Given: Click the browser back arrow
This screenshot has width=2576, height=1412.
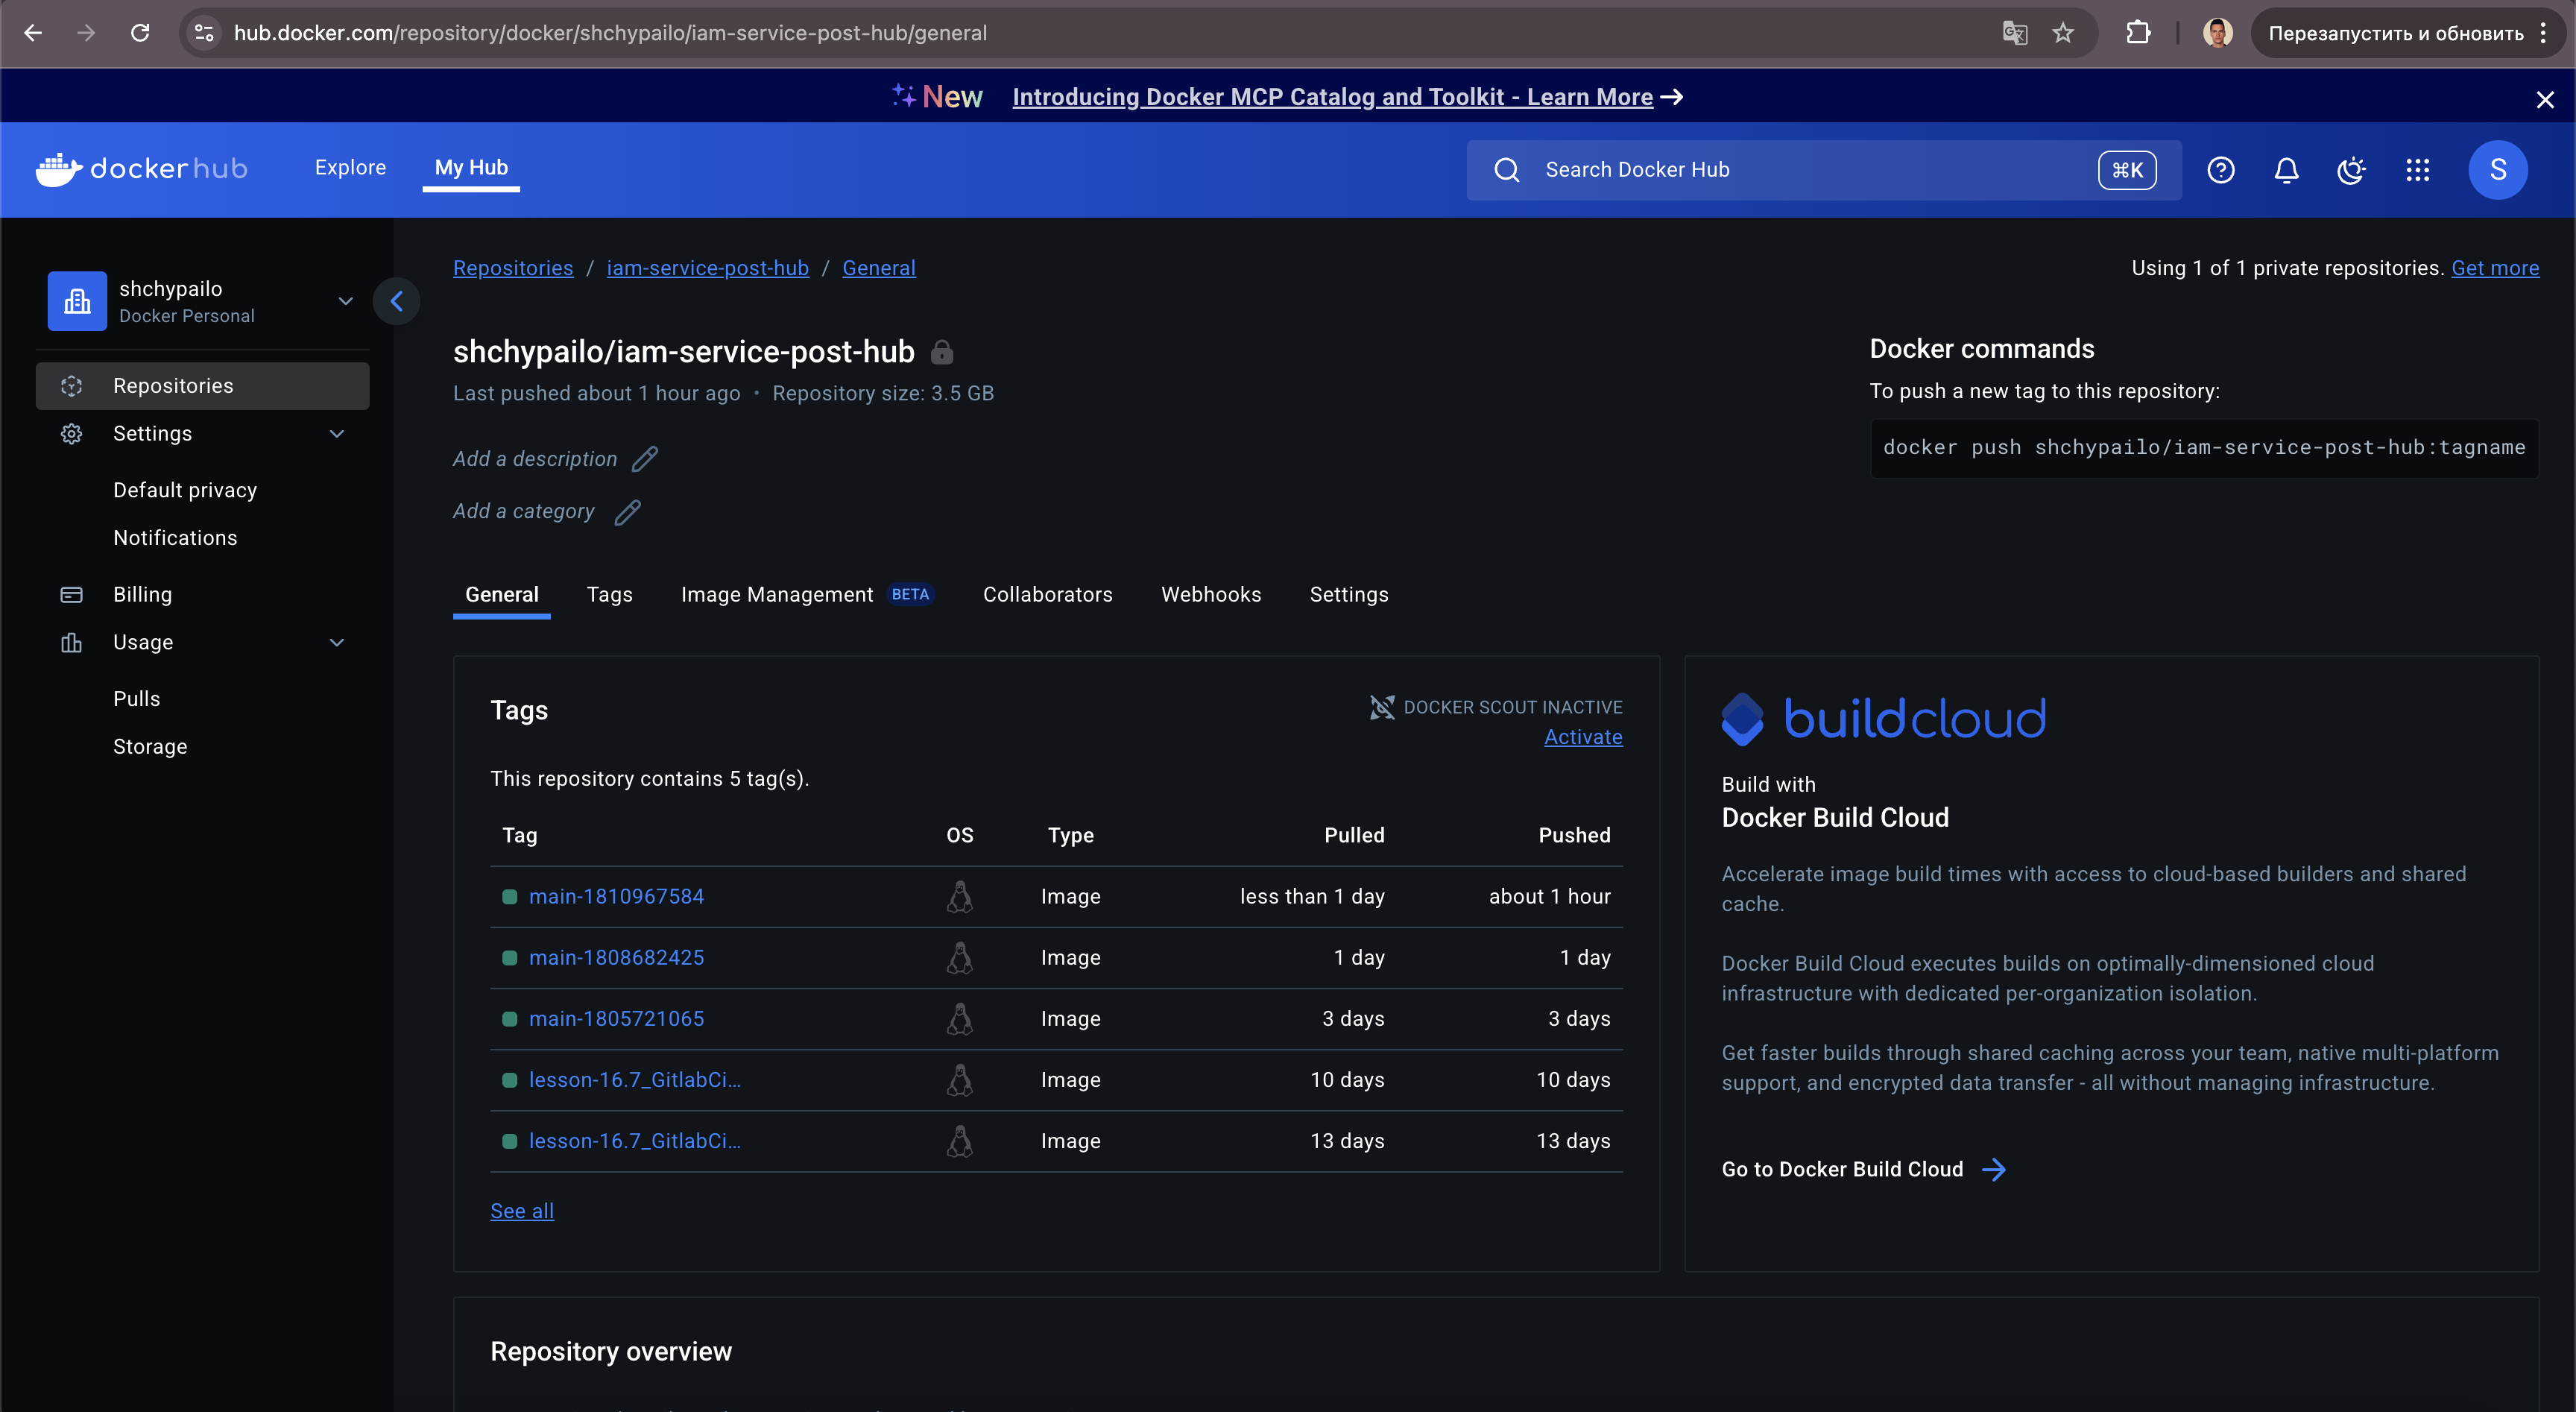Looking at the screenshot, I should tap(33, 33).
